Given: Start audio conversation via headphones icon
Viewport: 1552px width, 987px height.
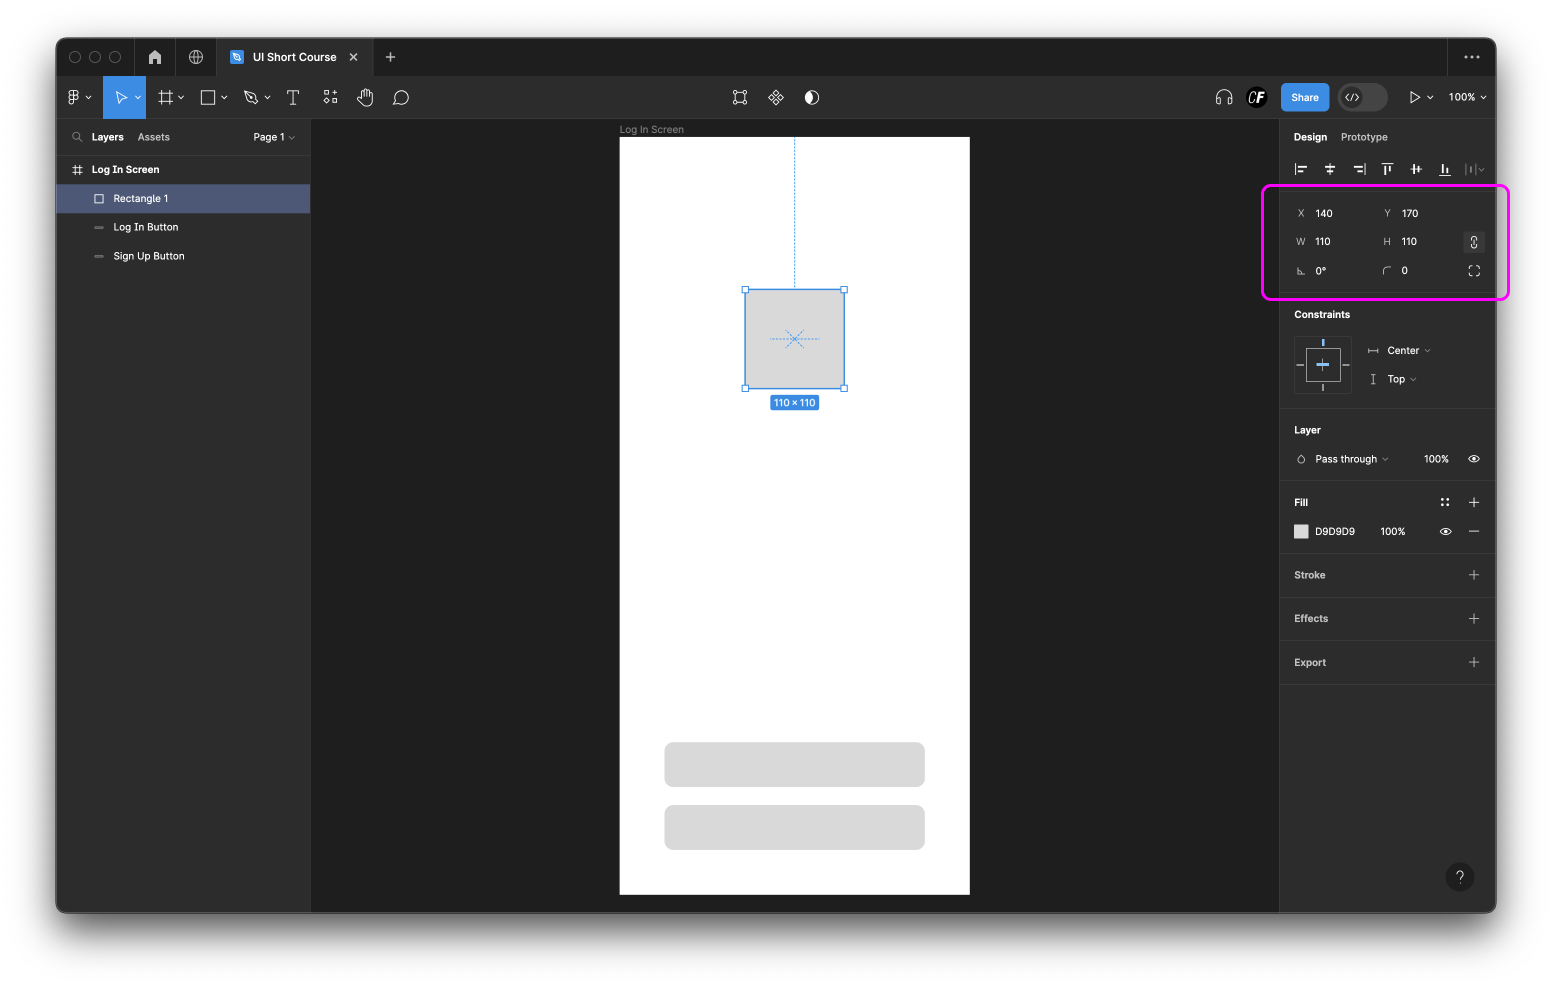Looking at the screenshot, I should coord(1224,97).
